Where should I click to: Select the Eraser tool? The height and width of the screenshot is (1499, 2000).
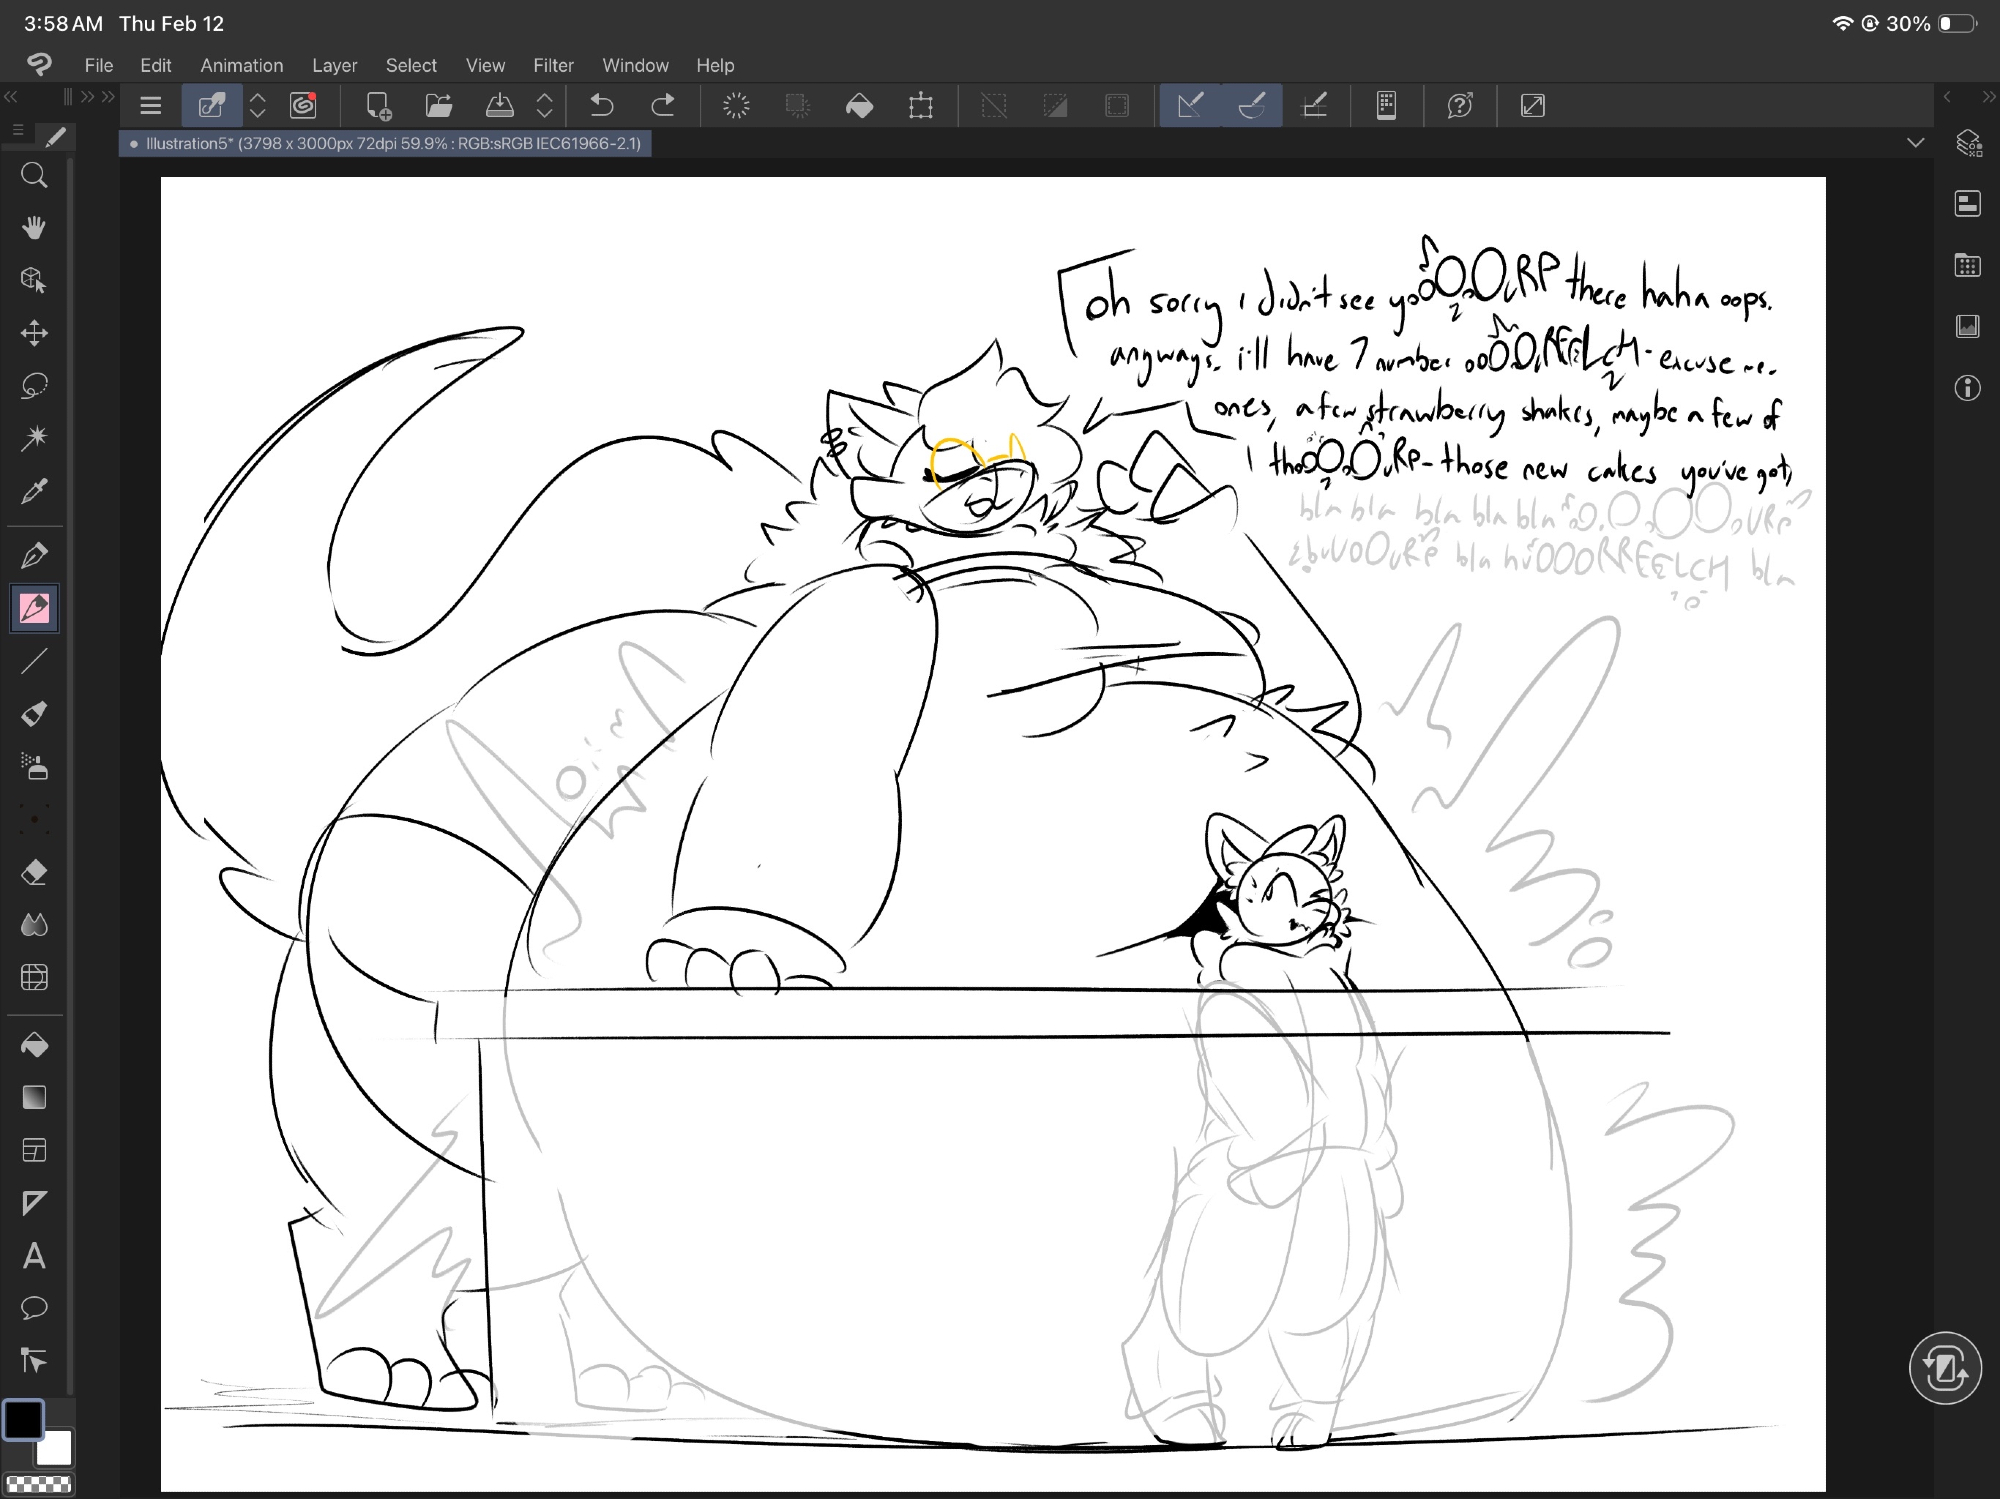click(x=34, y=872)
